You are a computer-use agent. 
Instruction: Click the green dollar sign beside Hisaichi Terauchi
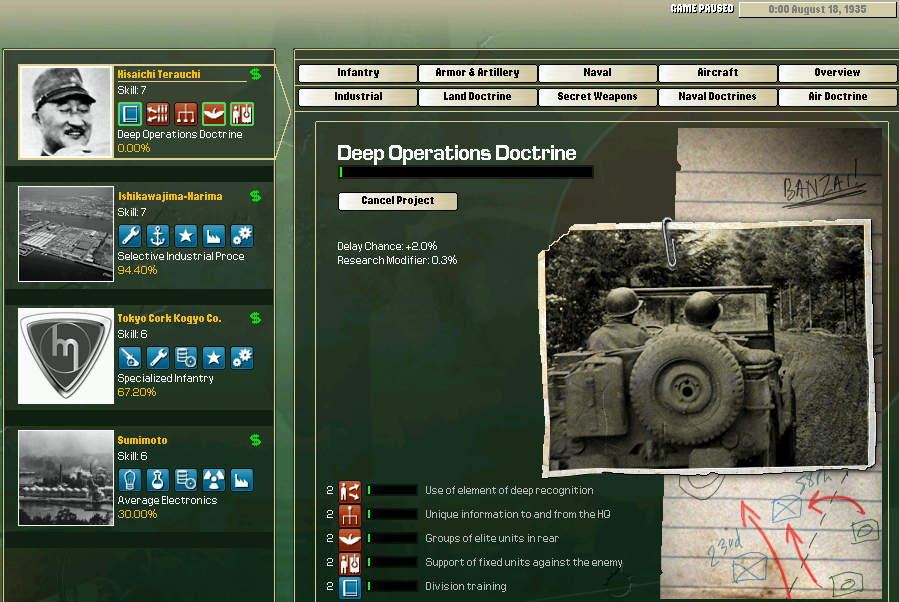tap(255, 74)
